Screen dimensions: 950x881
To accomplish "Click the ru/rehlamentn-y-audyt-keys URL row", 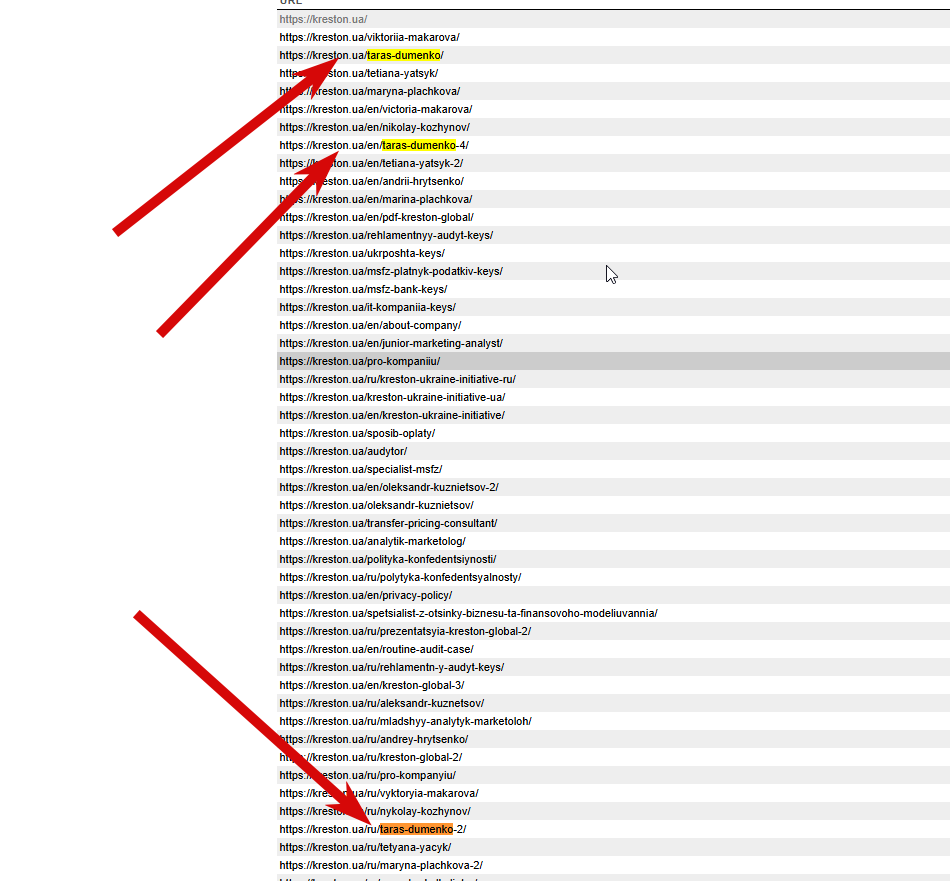I will pyautogui.click(x=613, y=668).
